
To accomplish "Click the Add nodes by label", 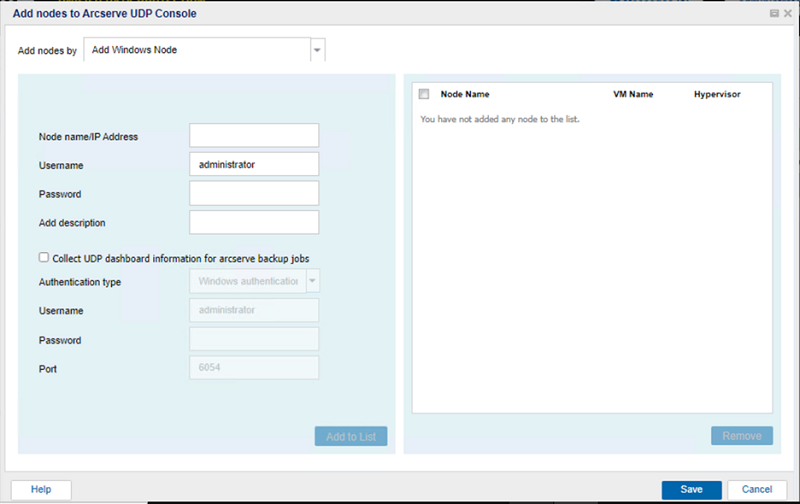I will pyautogui.click(x=47, y=51).
